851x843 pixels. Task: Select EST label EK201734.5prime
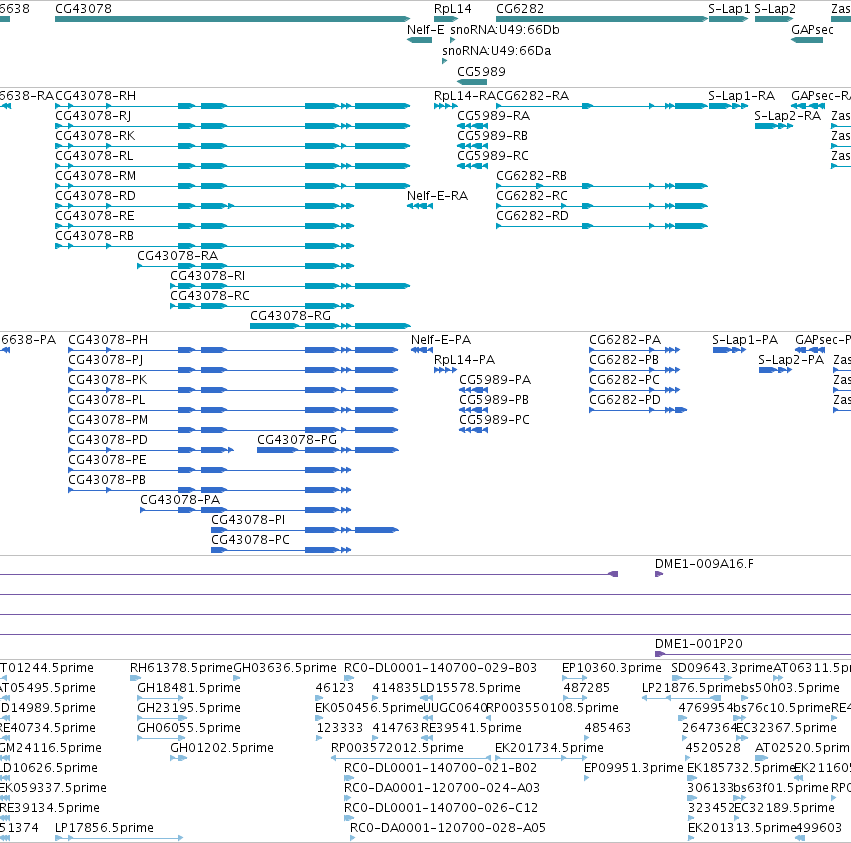pyautogui.click(x=549, y=748)
